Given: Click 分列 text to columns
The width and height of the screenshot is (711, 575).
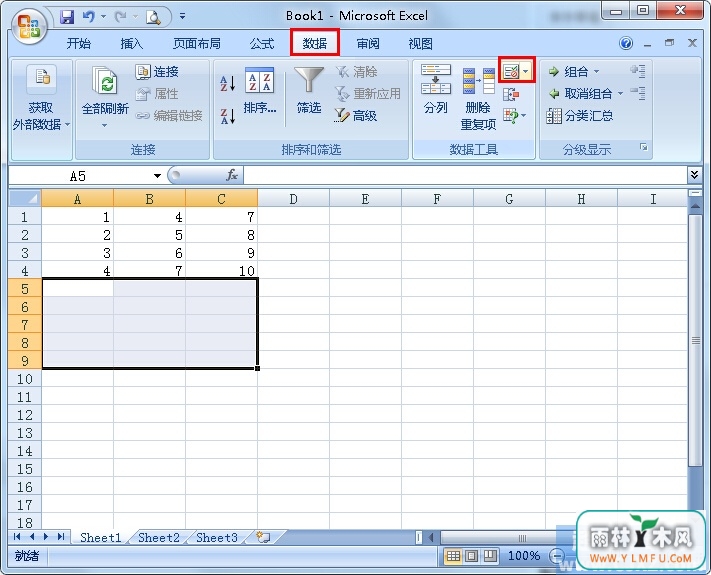Looking at the screenshot, I should tap(435, 89).
